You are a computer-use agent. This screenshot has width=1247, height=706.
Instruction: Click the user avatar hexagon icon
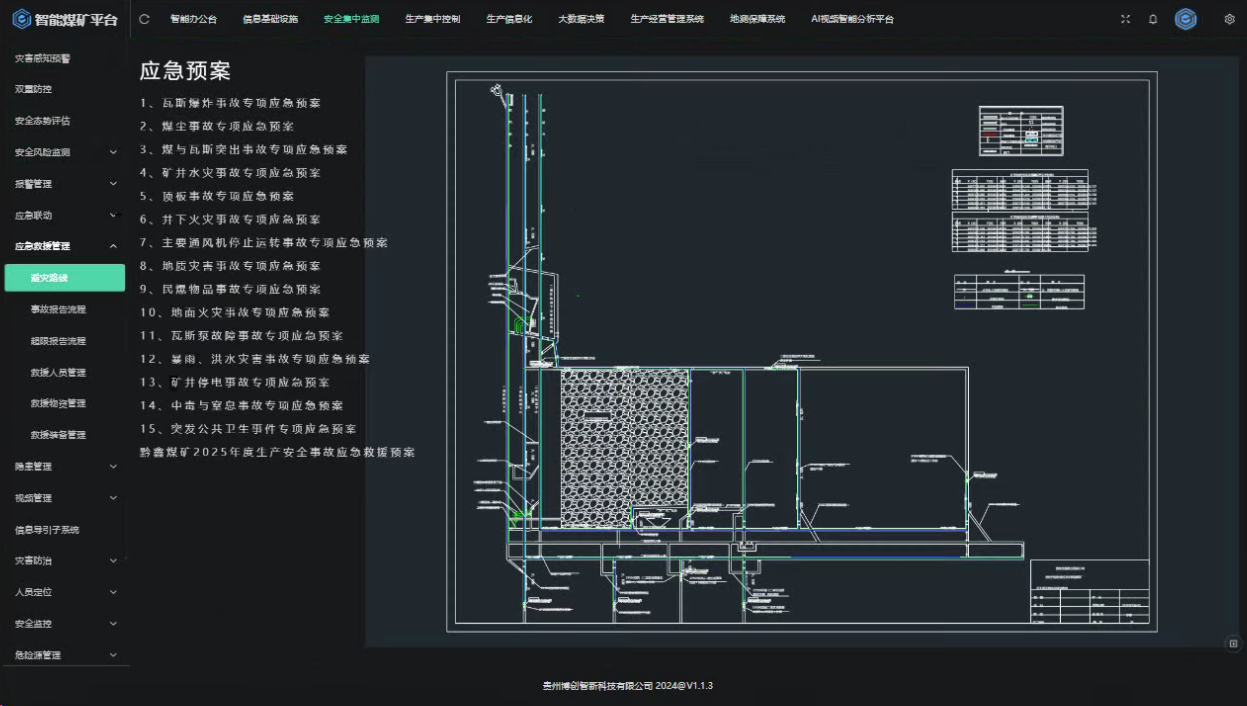1186,19
